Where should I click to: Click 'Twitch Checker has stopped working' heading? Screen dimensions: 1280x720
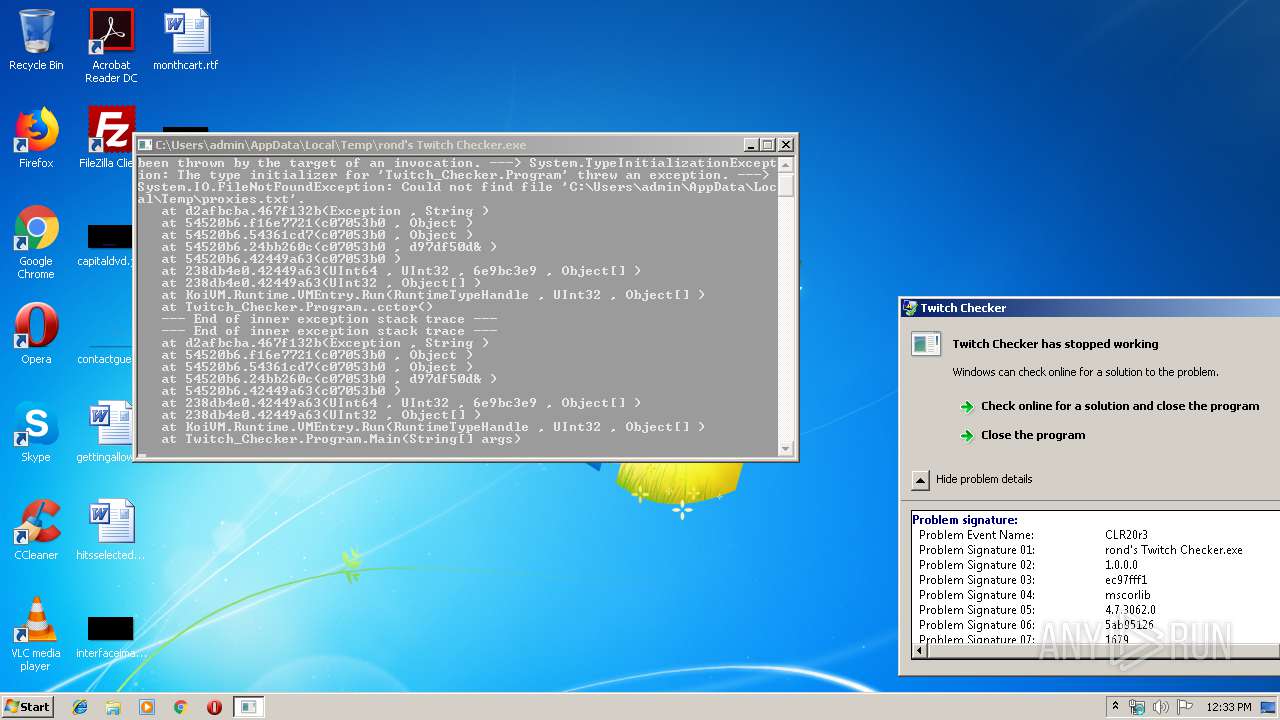(1055, 344)
